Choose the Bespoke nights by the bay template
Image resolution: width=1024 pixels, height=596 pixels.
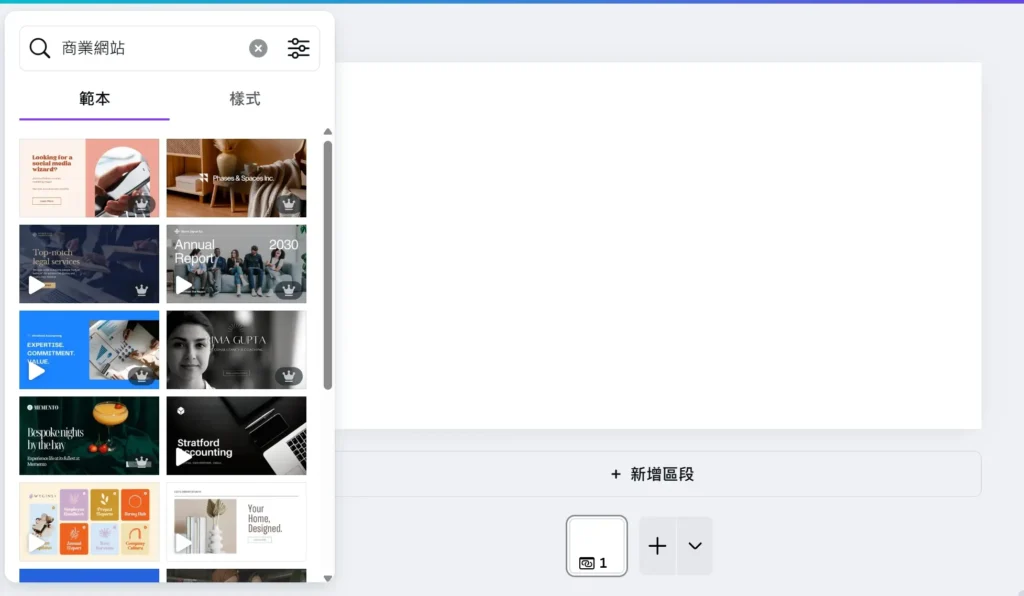[x=89, y=436]
